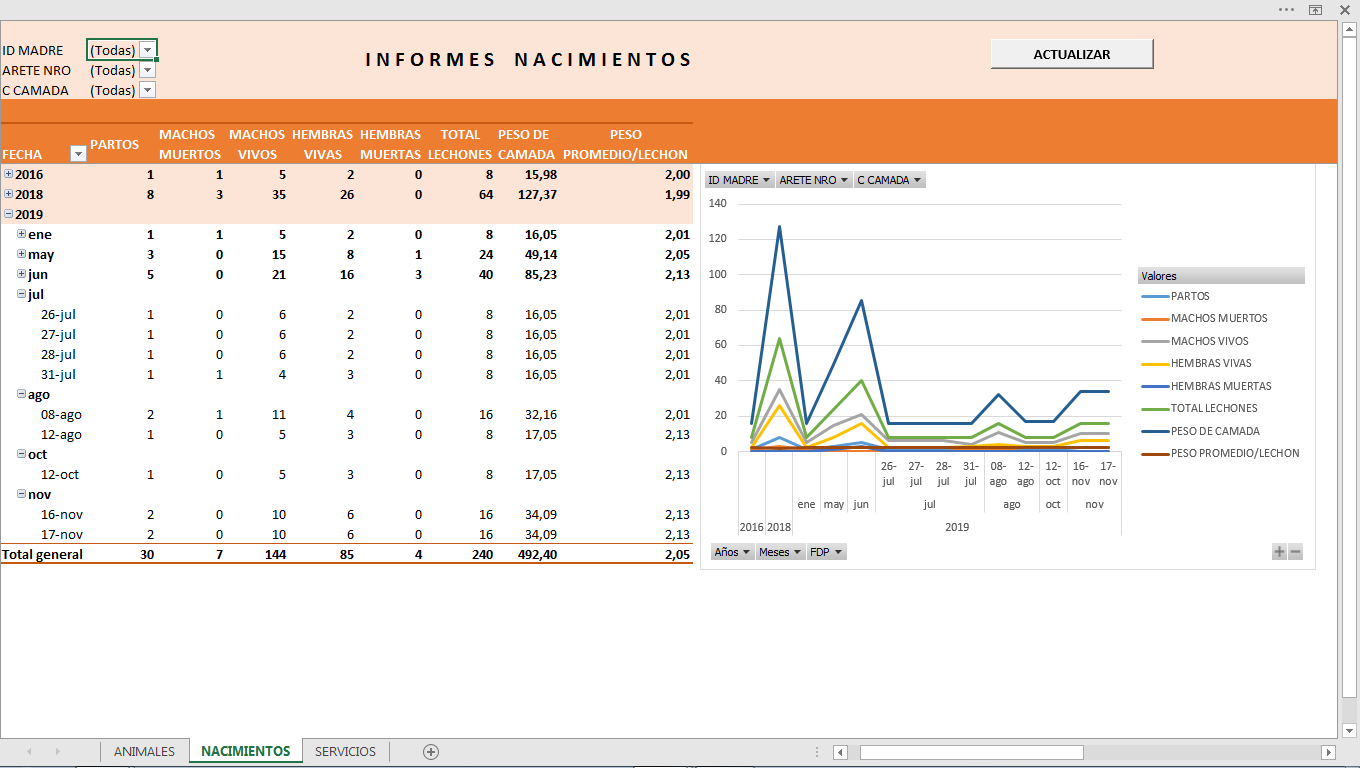
Task: Click the vertical scrollbar down arrow
Action: click(x=1349, y=730)
